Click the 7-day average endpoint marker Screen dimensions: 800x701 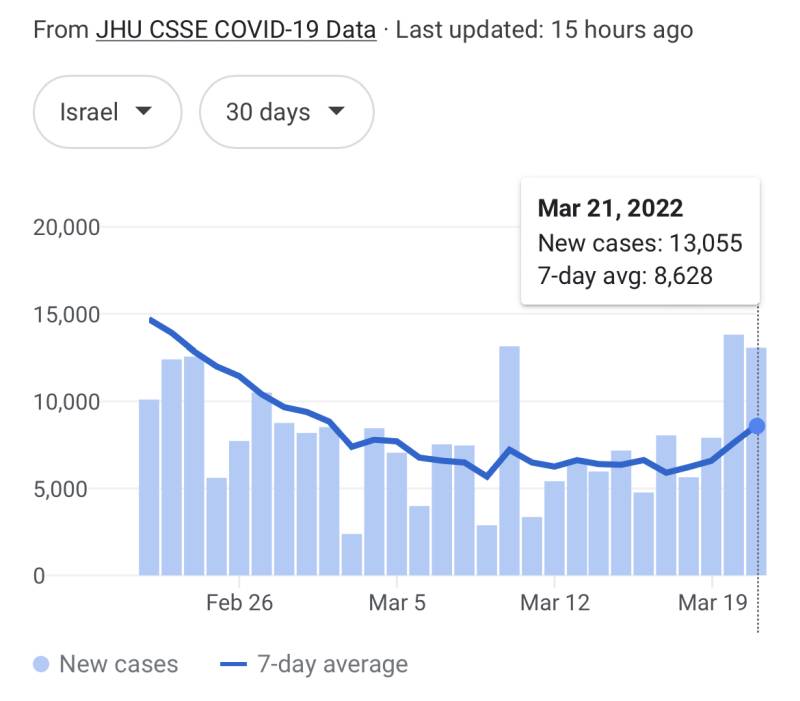point(757,426)
